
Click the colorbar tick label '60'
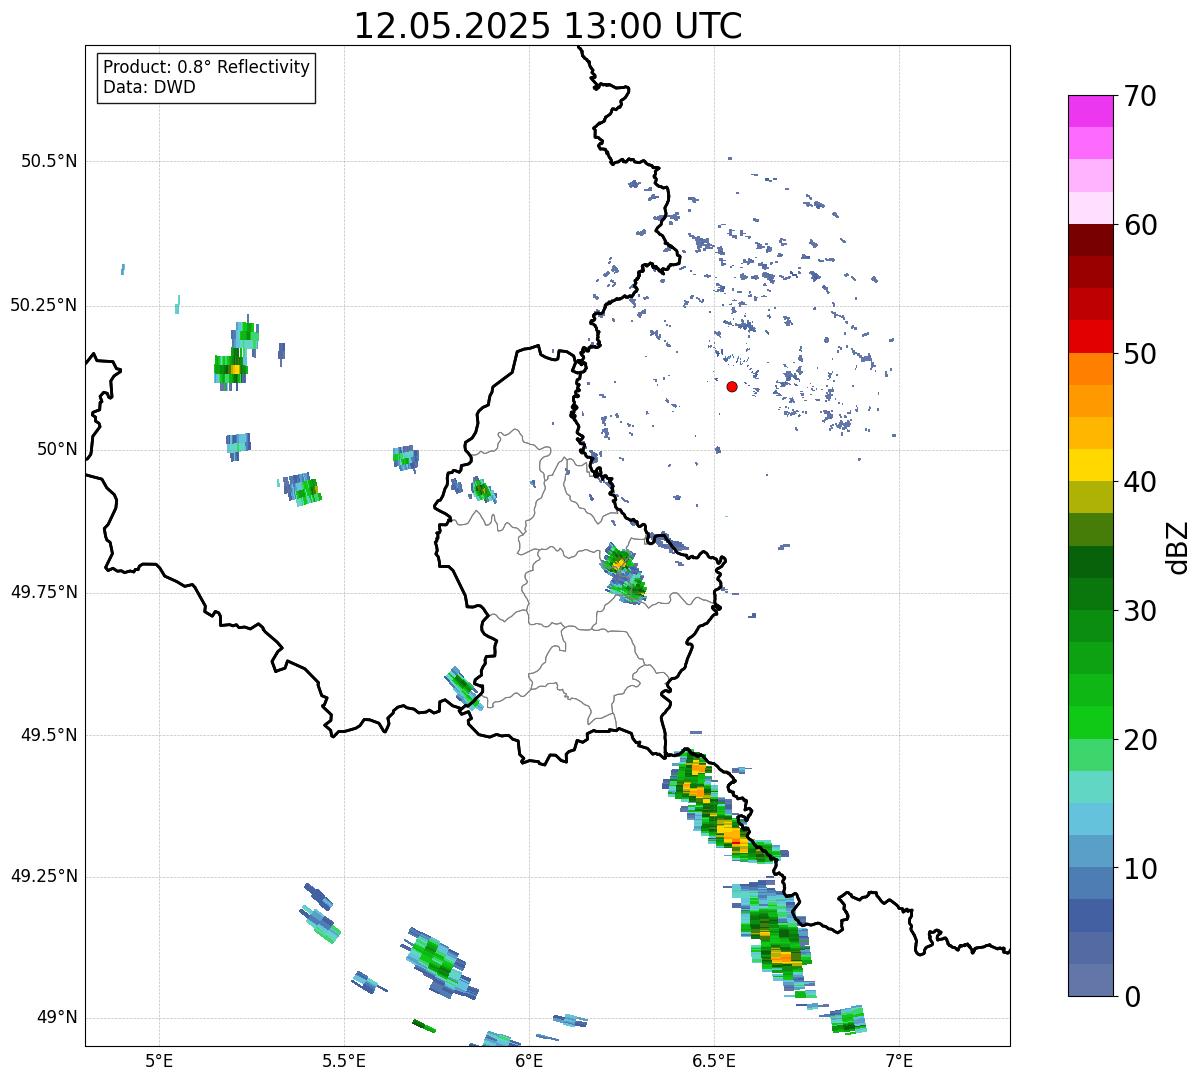[x=1140, y=225]
